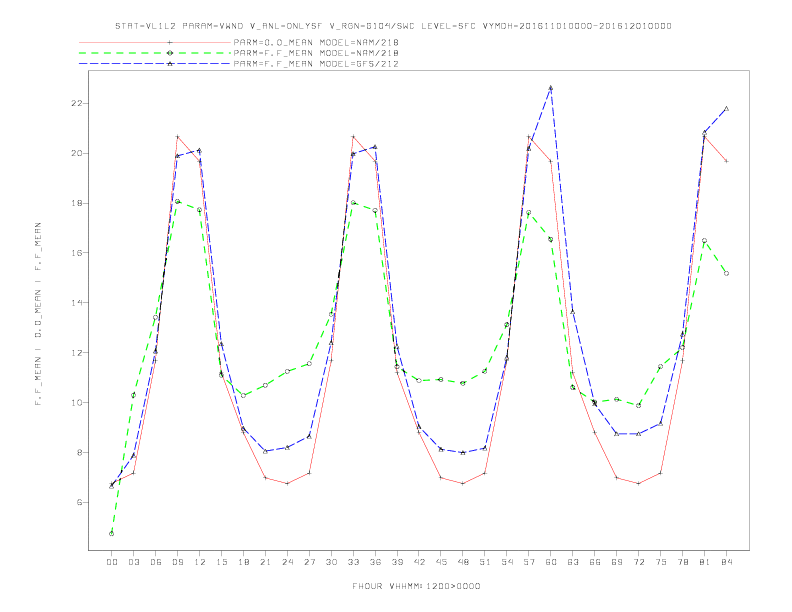Click x-axis tick label 39

[397, 562]
